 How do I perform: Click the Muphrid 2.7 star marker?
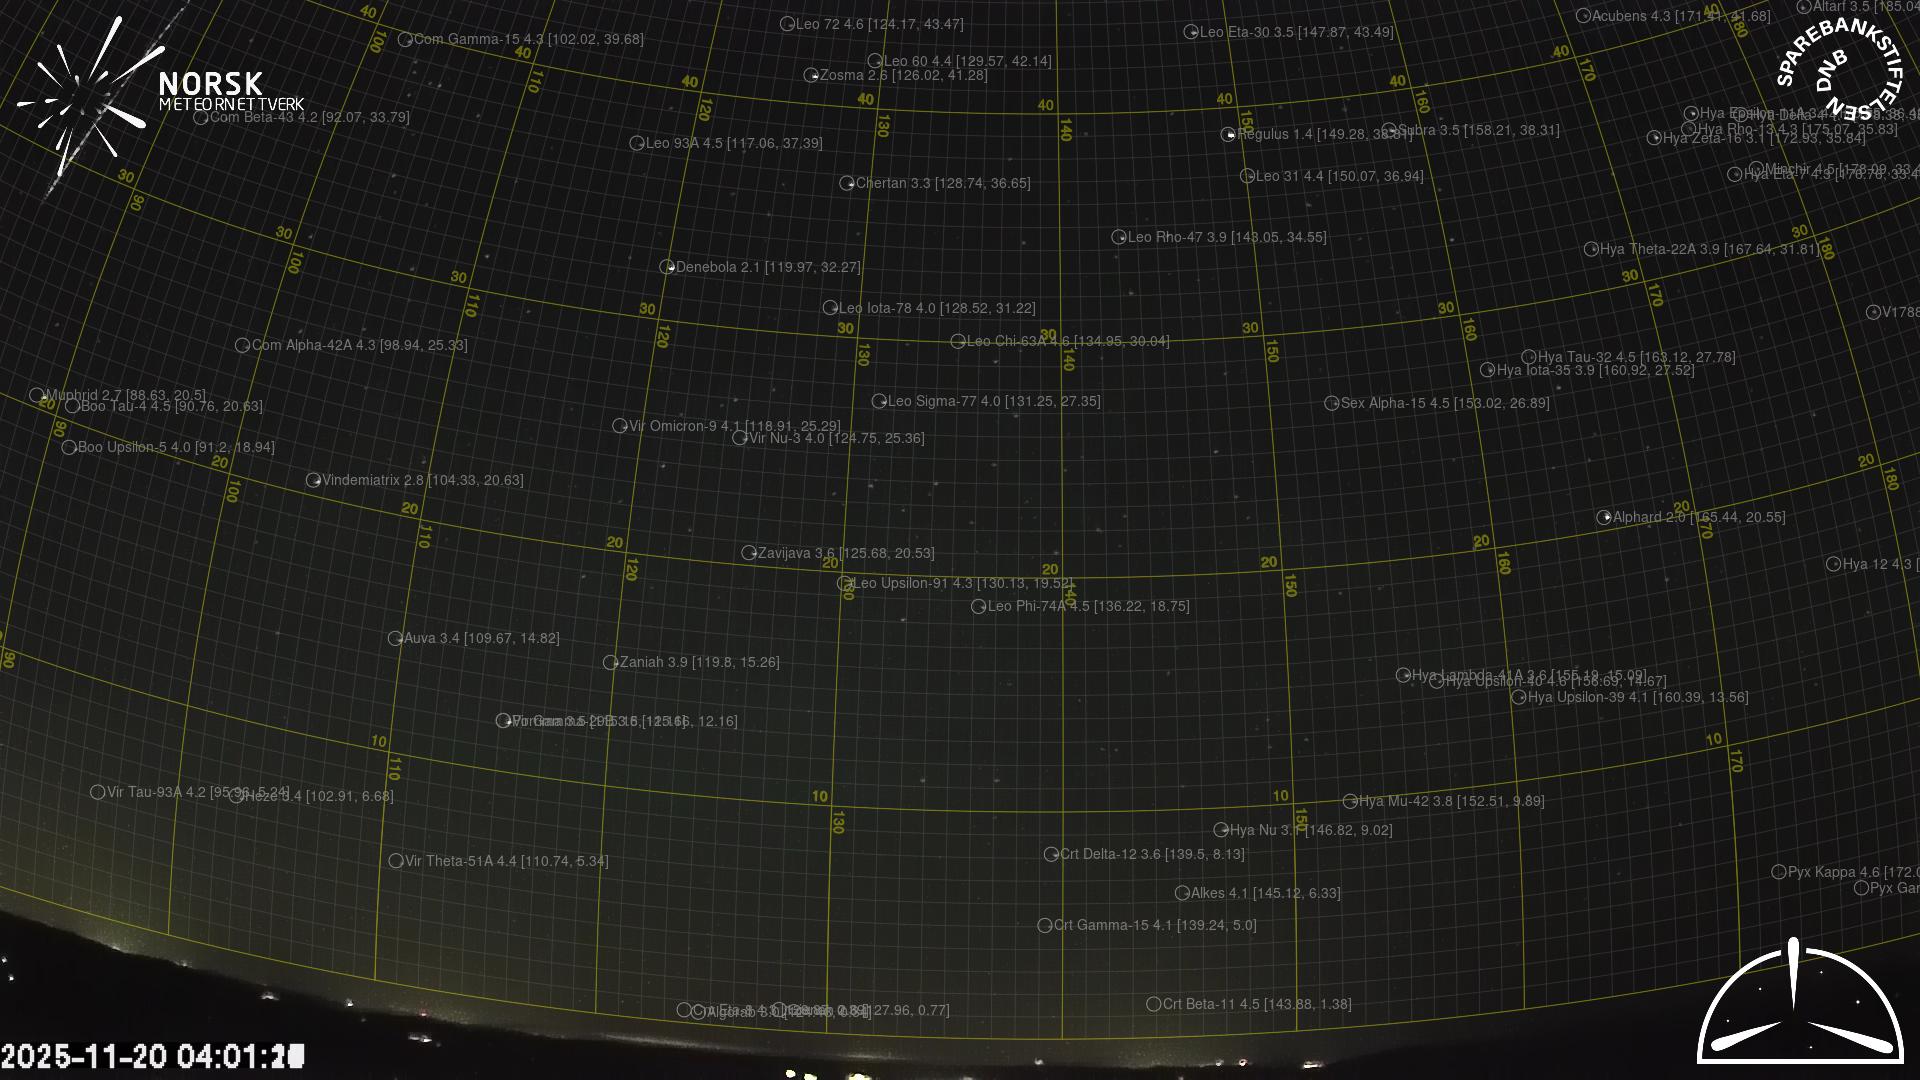tap(37, 395)
